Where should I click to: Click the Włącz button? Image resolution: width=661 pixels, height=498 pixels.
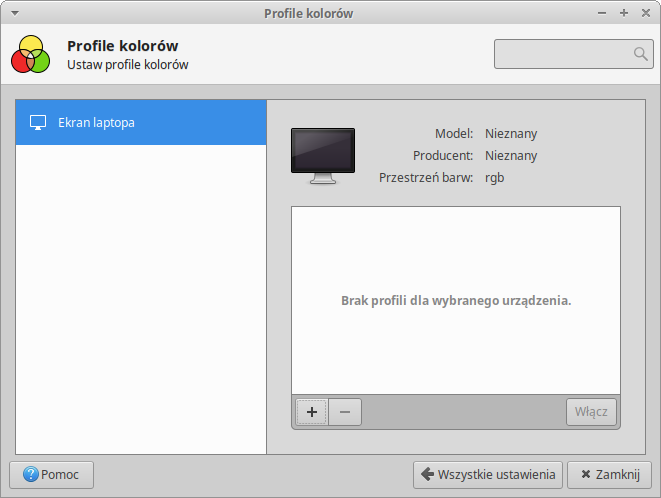pos(591,412)
